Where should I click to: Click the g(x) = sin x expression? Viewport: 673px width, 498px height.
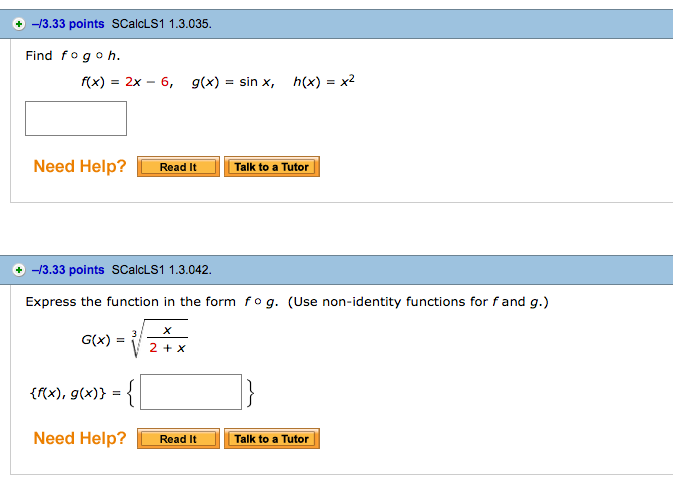click(233, 82)
